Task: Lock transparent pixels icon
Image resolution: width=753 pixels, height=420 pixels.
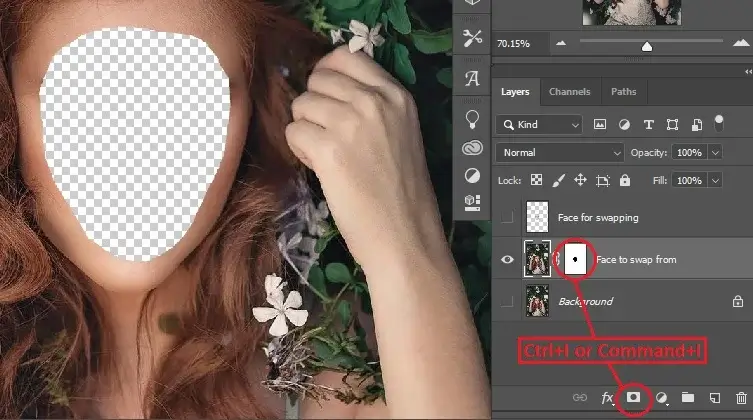Action: 536,180
